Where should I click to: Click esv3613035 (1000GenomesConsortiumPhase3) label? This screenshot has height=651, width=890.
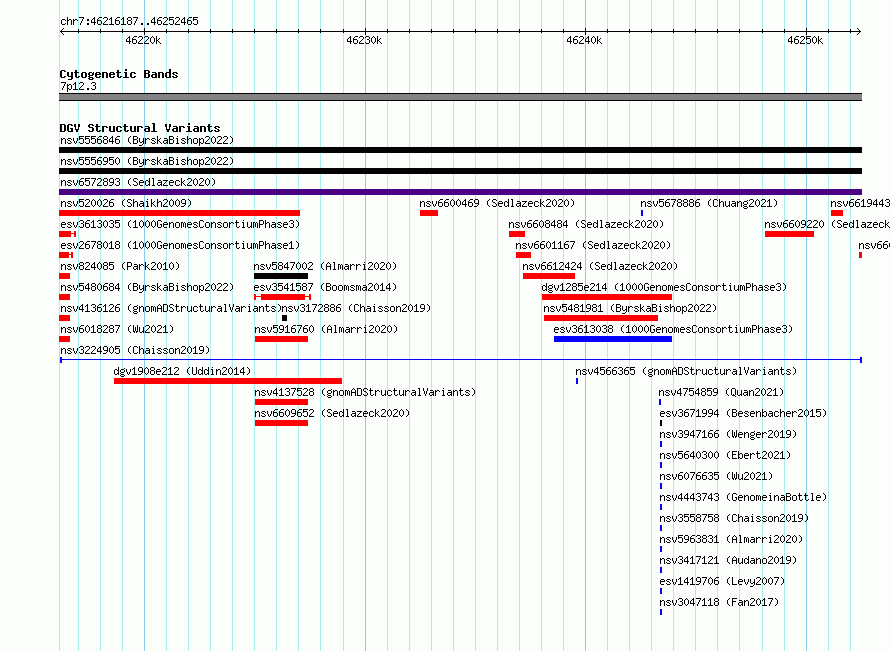pyautogui.click(x=180, y=224)
